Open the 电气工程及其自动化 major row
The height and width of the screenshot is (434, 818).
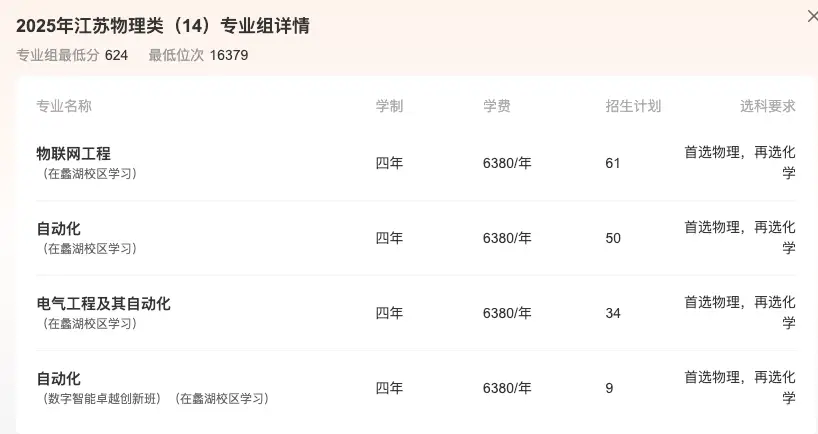[x=104, y=303]
